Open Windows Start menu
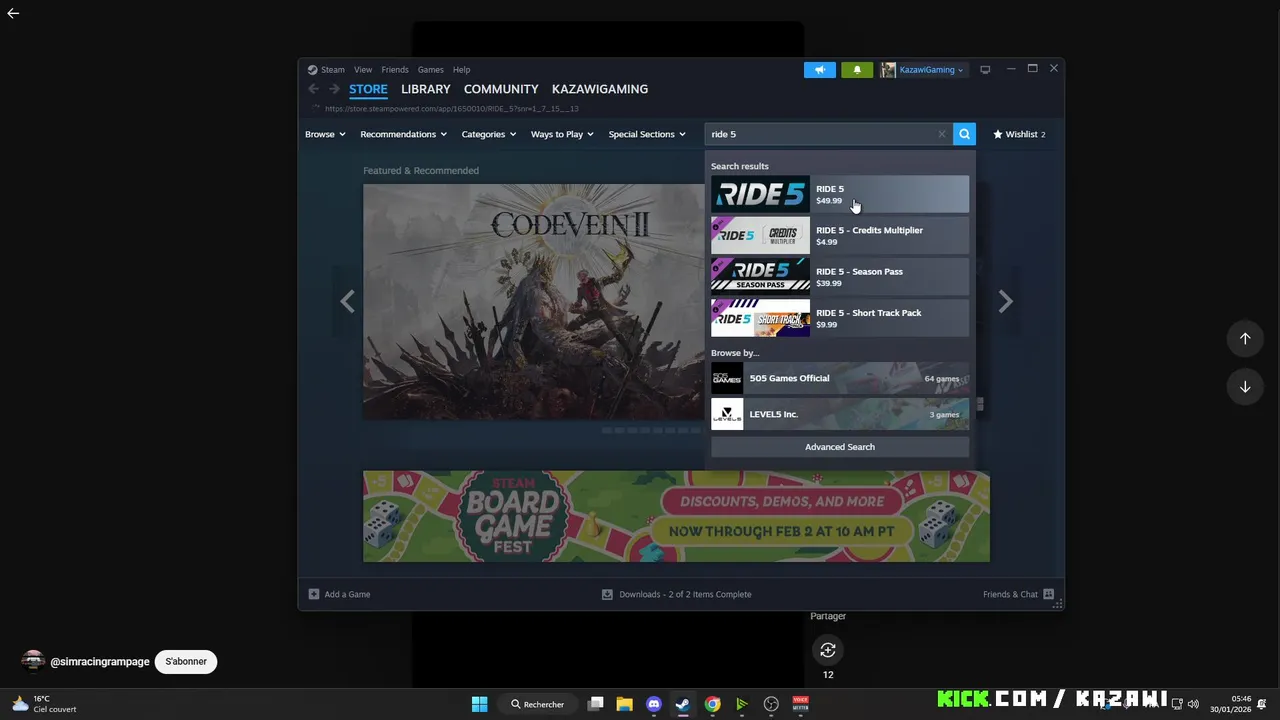 [479, 704]
